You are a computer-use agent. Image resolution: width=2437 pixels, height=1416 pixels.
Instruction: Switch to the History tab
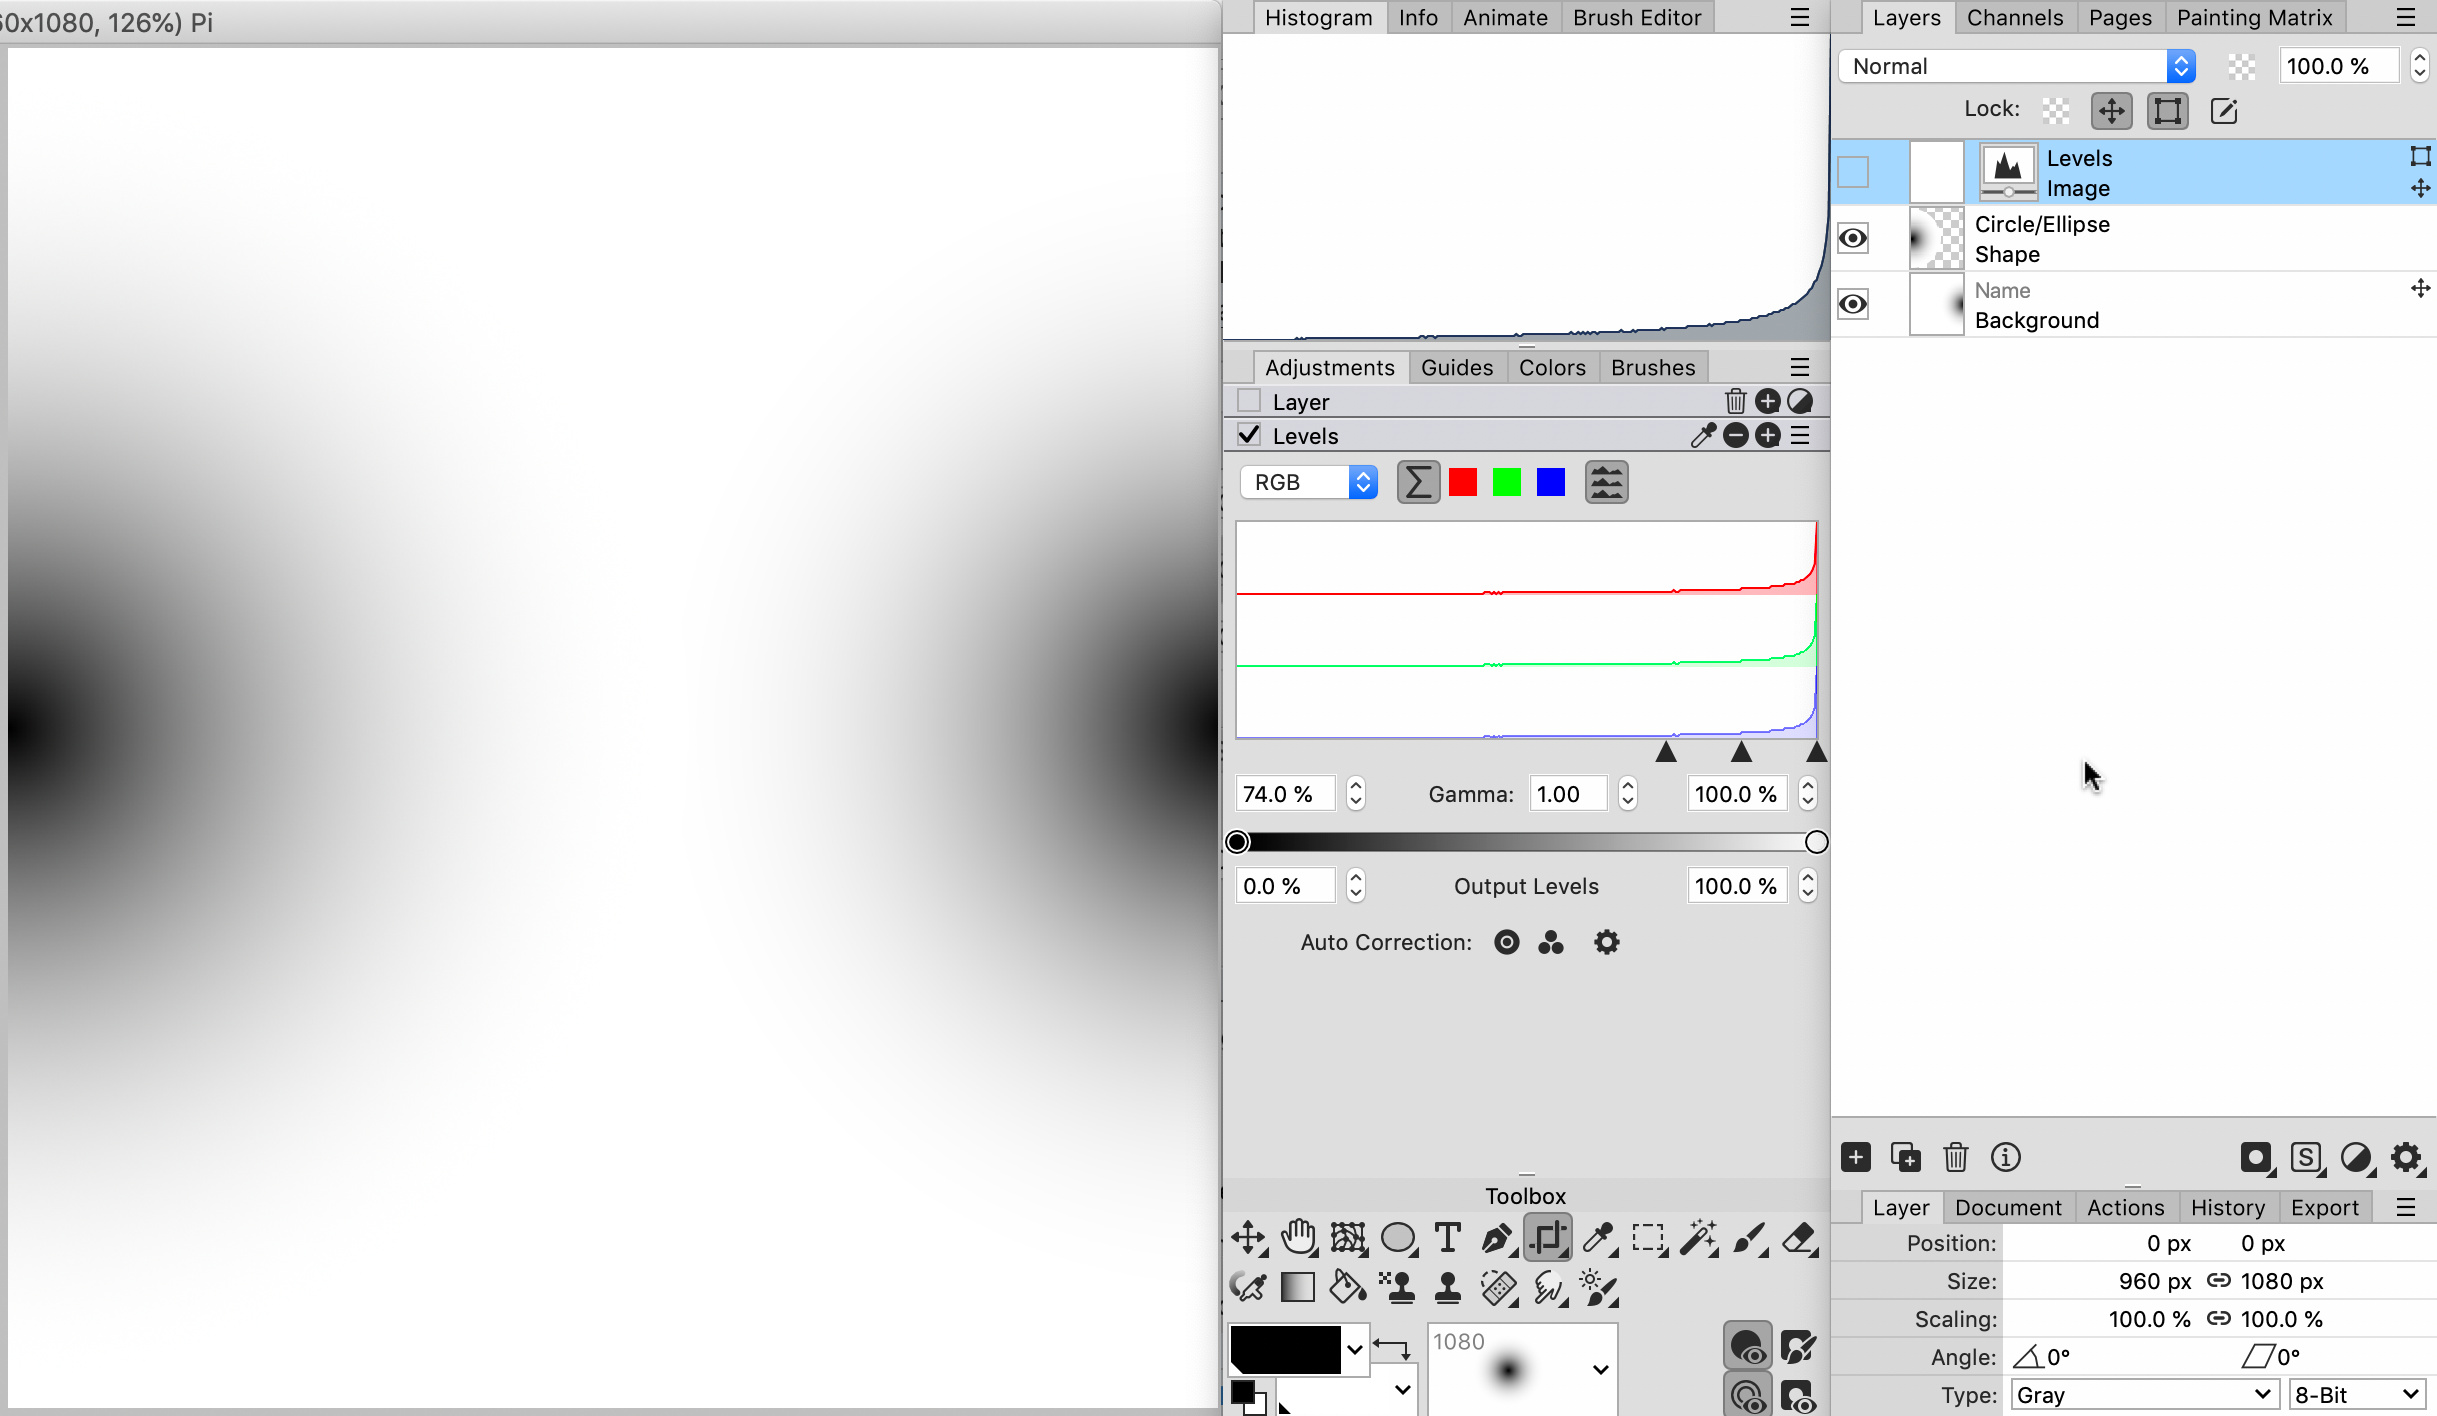coord(2227,1207)
